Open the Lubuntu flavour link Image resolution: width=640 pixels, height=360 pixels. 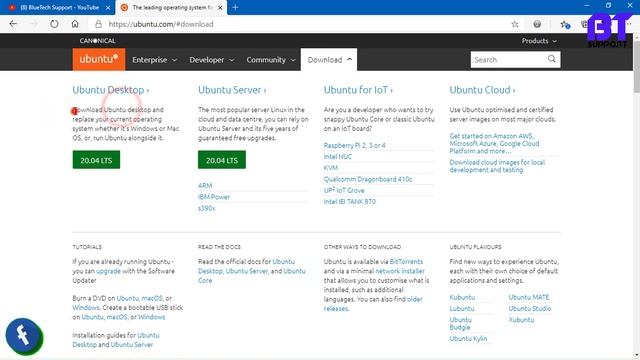pyautogui.click(x=462, y=309)
